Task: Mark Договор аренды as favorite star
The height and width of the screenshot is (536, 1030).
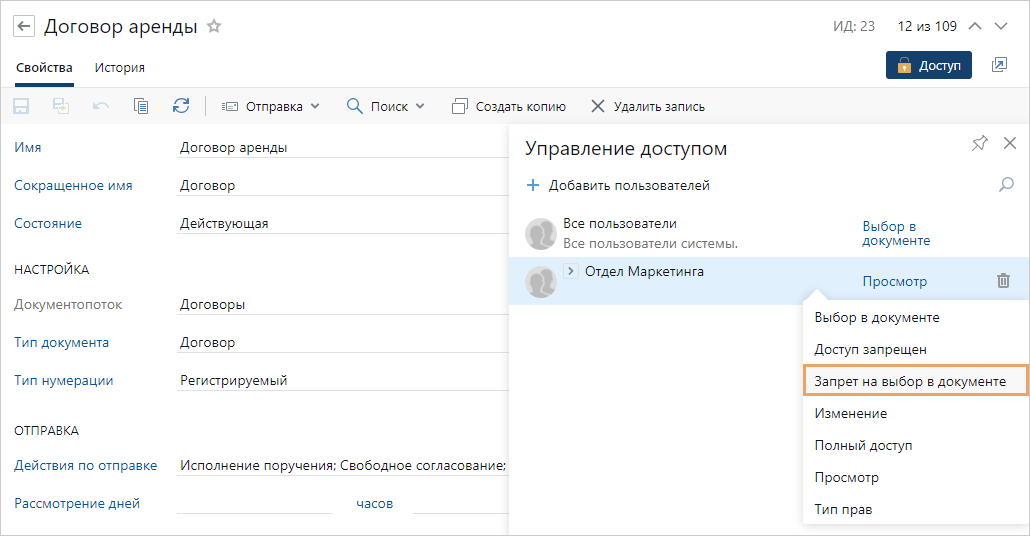Action: point(214,27)
